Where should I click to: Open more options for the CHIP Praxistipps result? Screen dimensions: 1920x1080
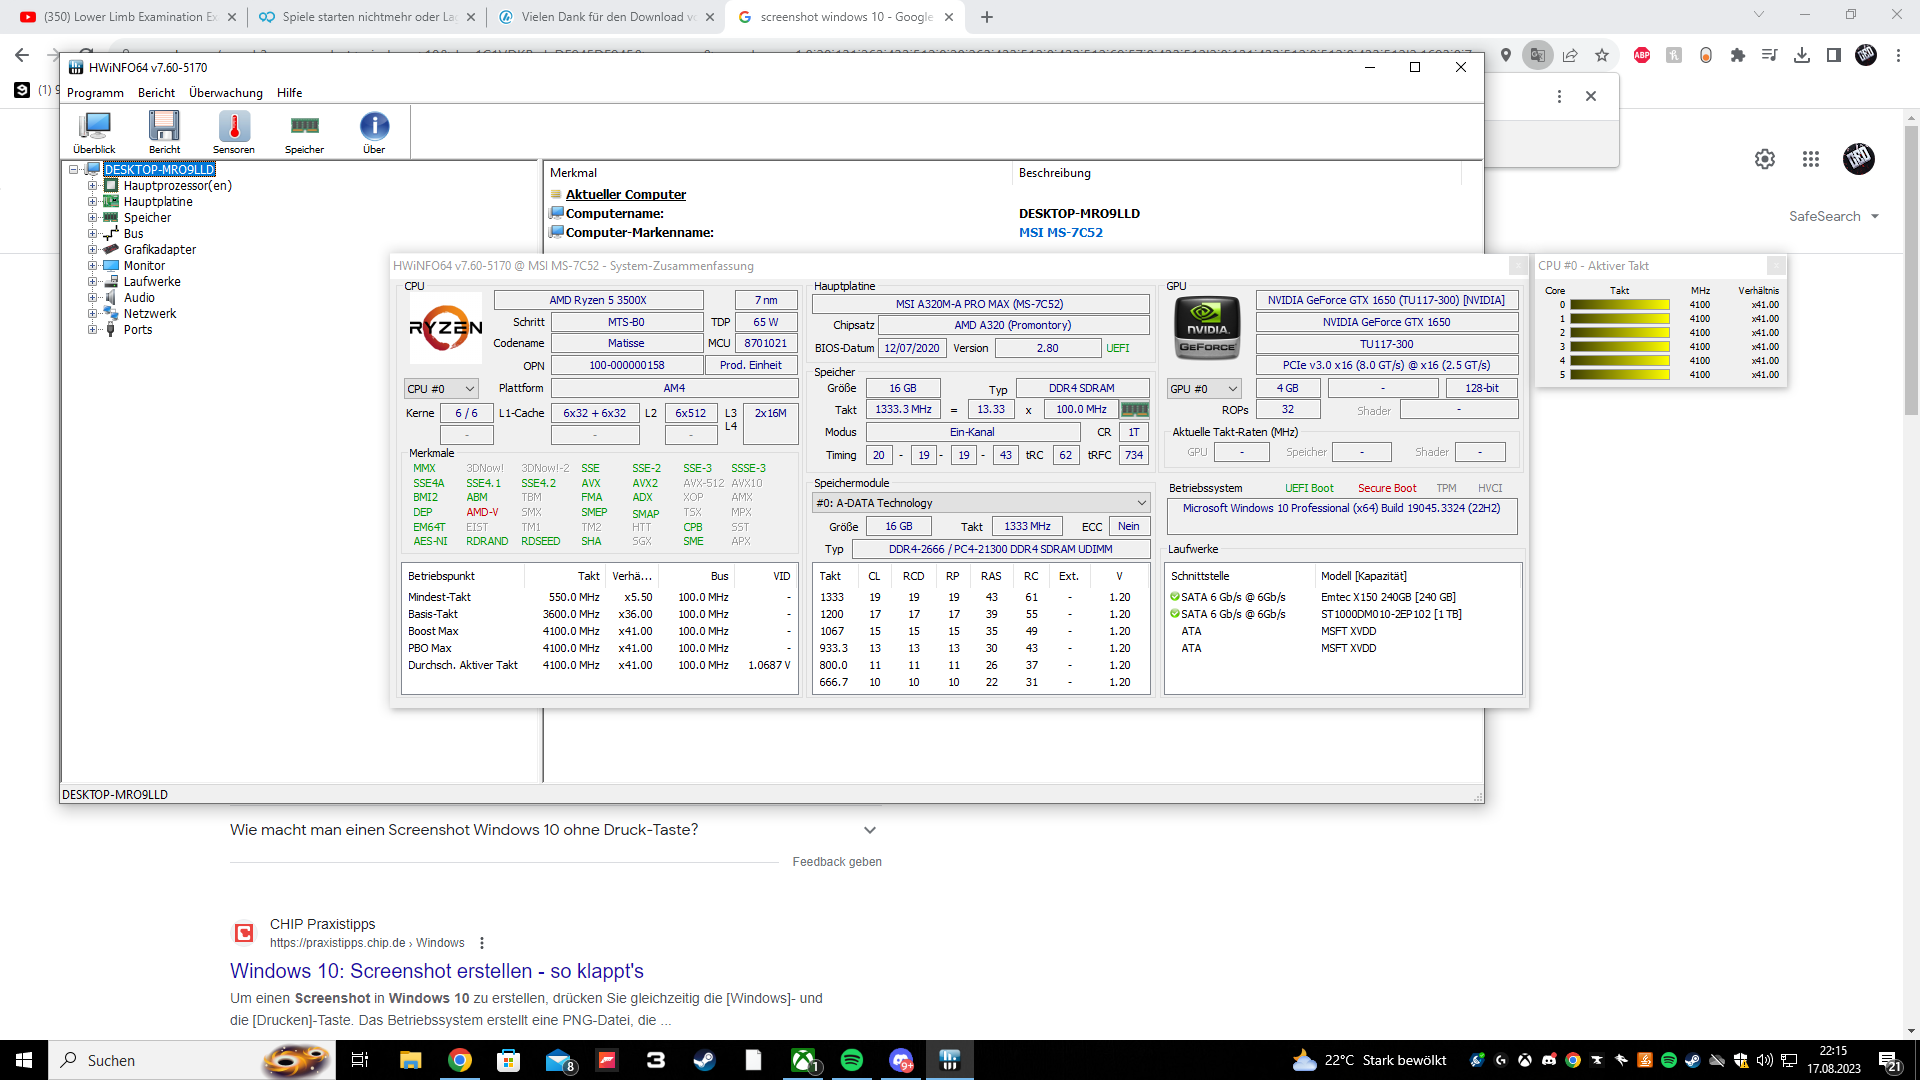(x=482, y=943)
